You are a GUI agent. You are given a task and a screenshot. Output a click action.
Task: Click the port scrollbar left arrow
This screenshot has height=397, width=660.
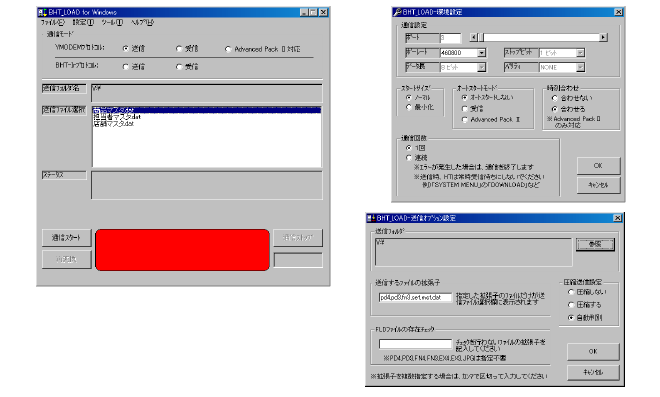coord(474,37)
